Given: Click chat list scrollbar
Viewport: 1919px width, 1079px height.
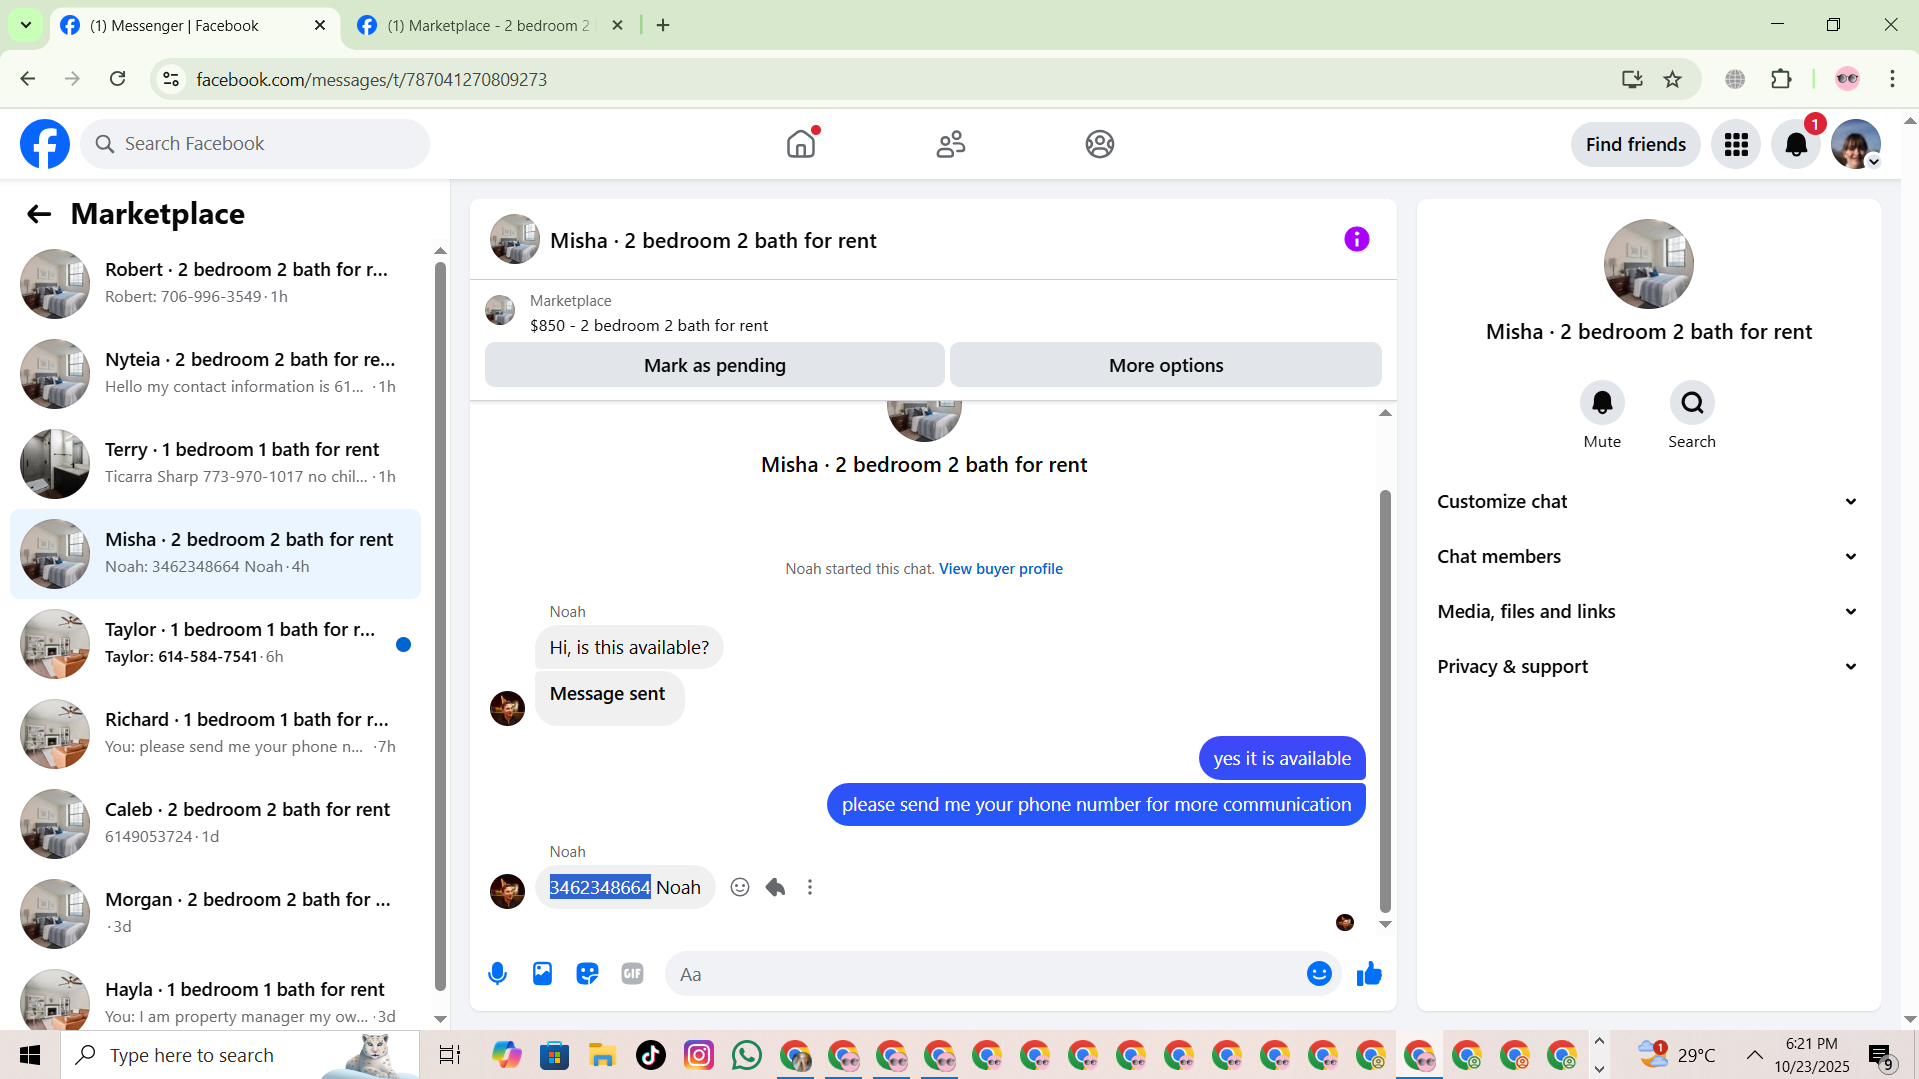Looking at the screenshot, I should pyautogui.click(x=440, y=625).
